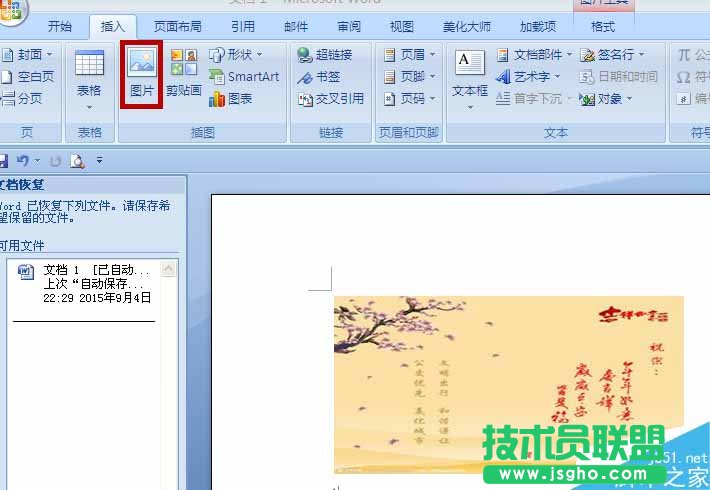
Task: Insert a Blank Page (空白页)
Action: tap(28, 77)
